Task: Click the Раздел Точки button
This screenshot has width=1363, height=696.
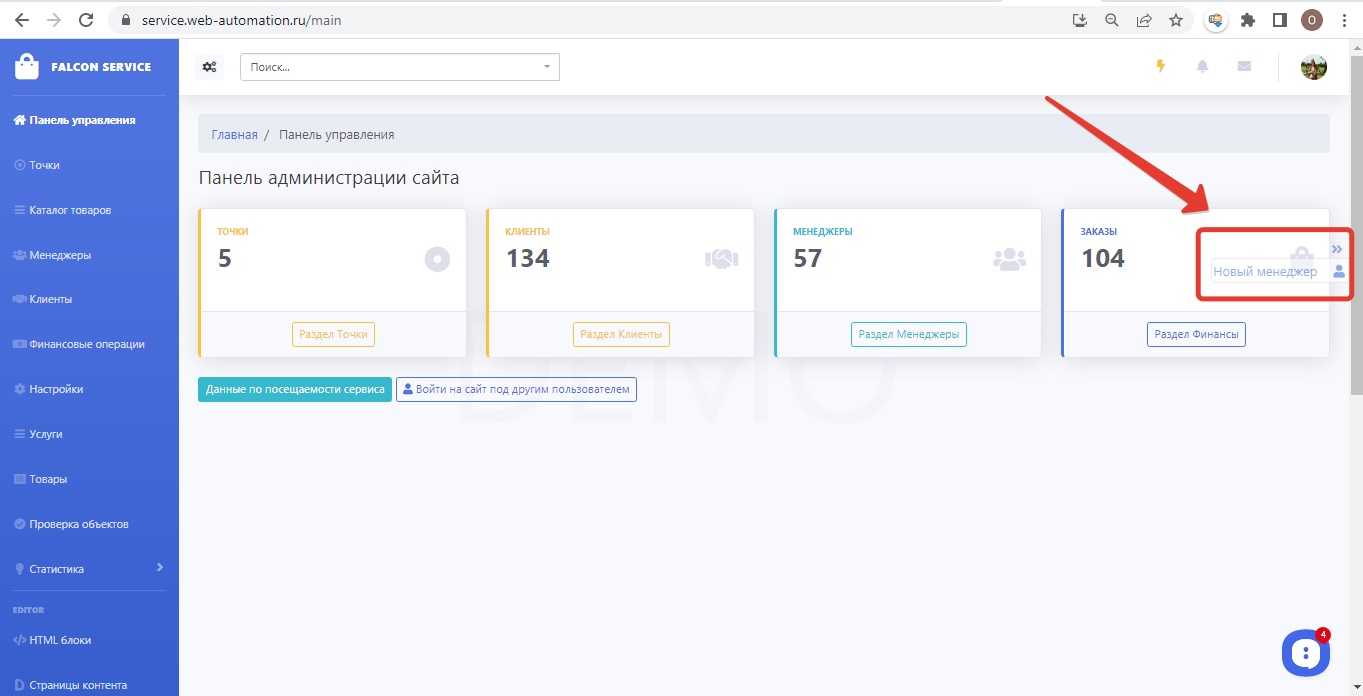Action: [x=333, y=334]
